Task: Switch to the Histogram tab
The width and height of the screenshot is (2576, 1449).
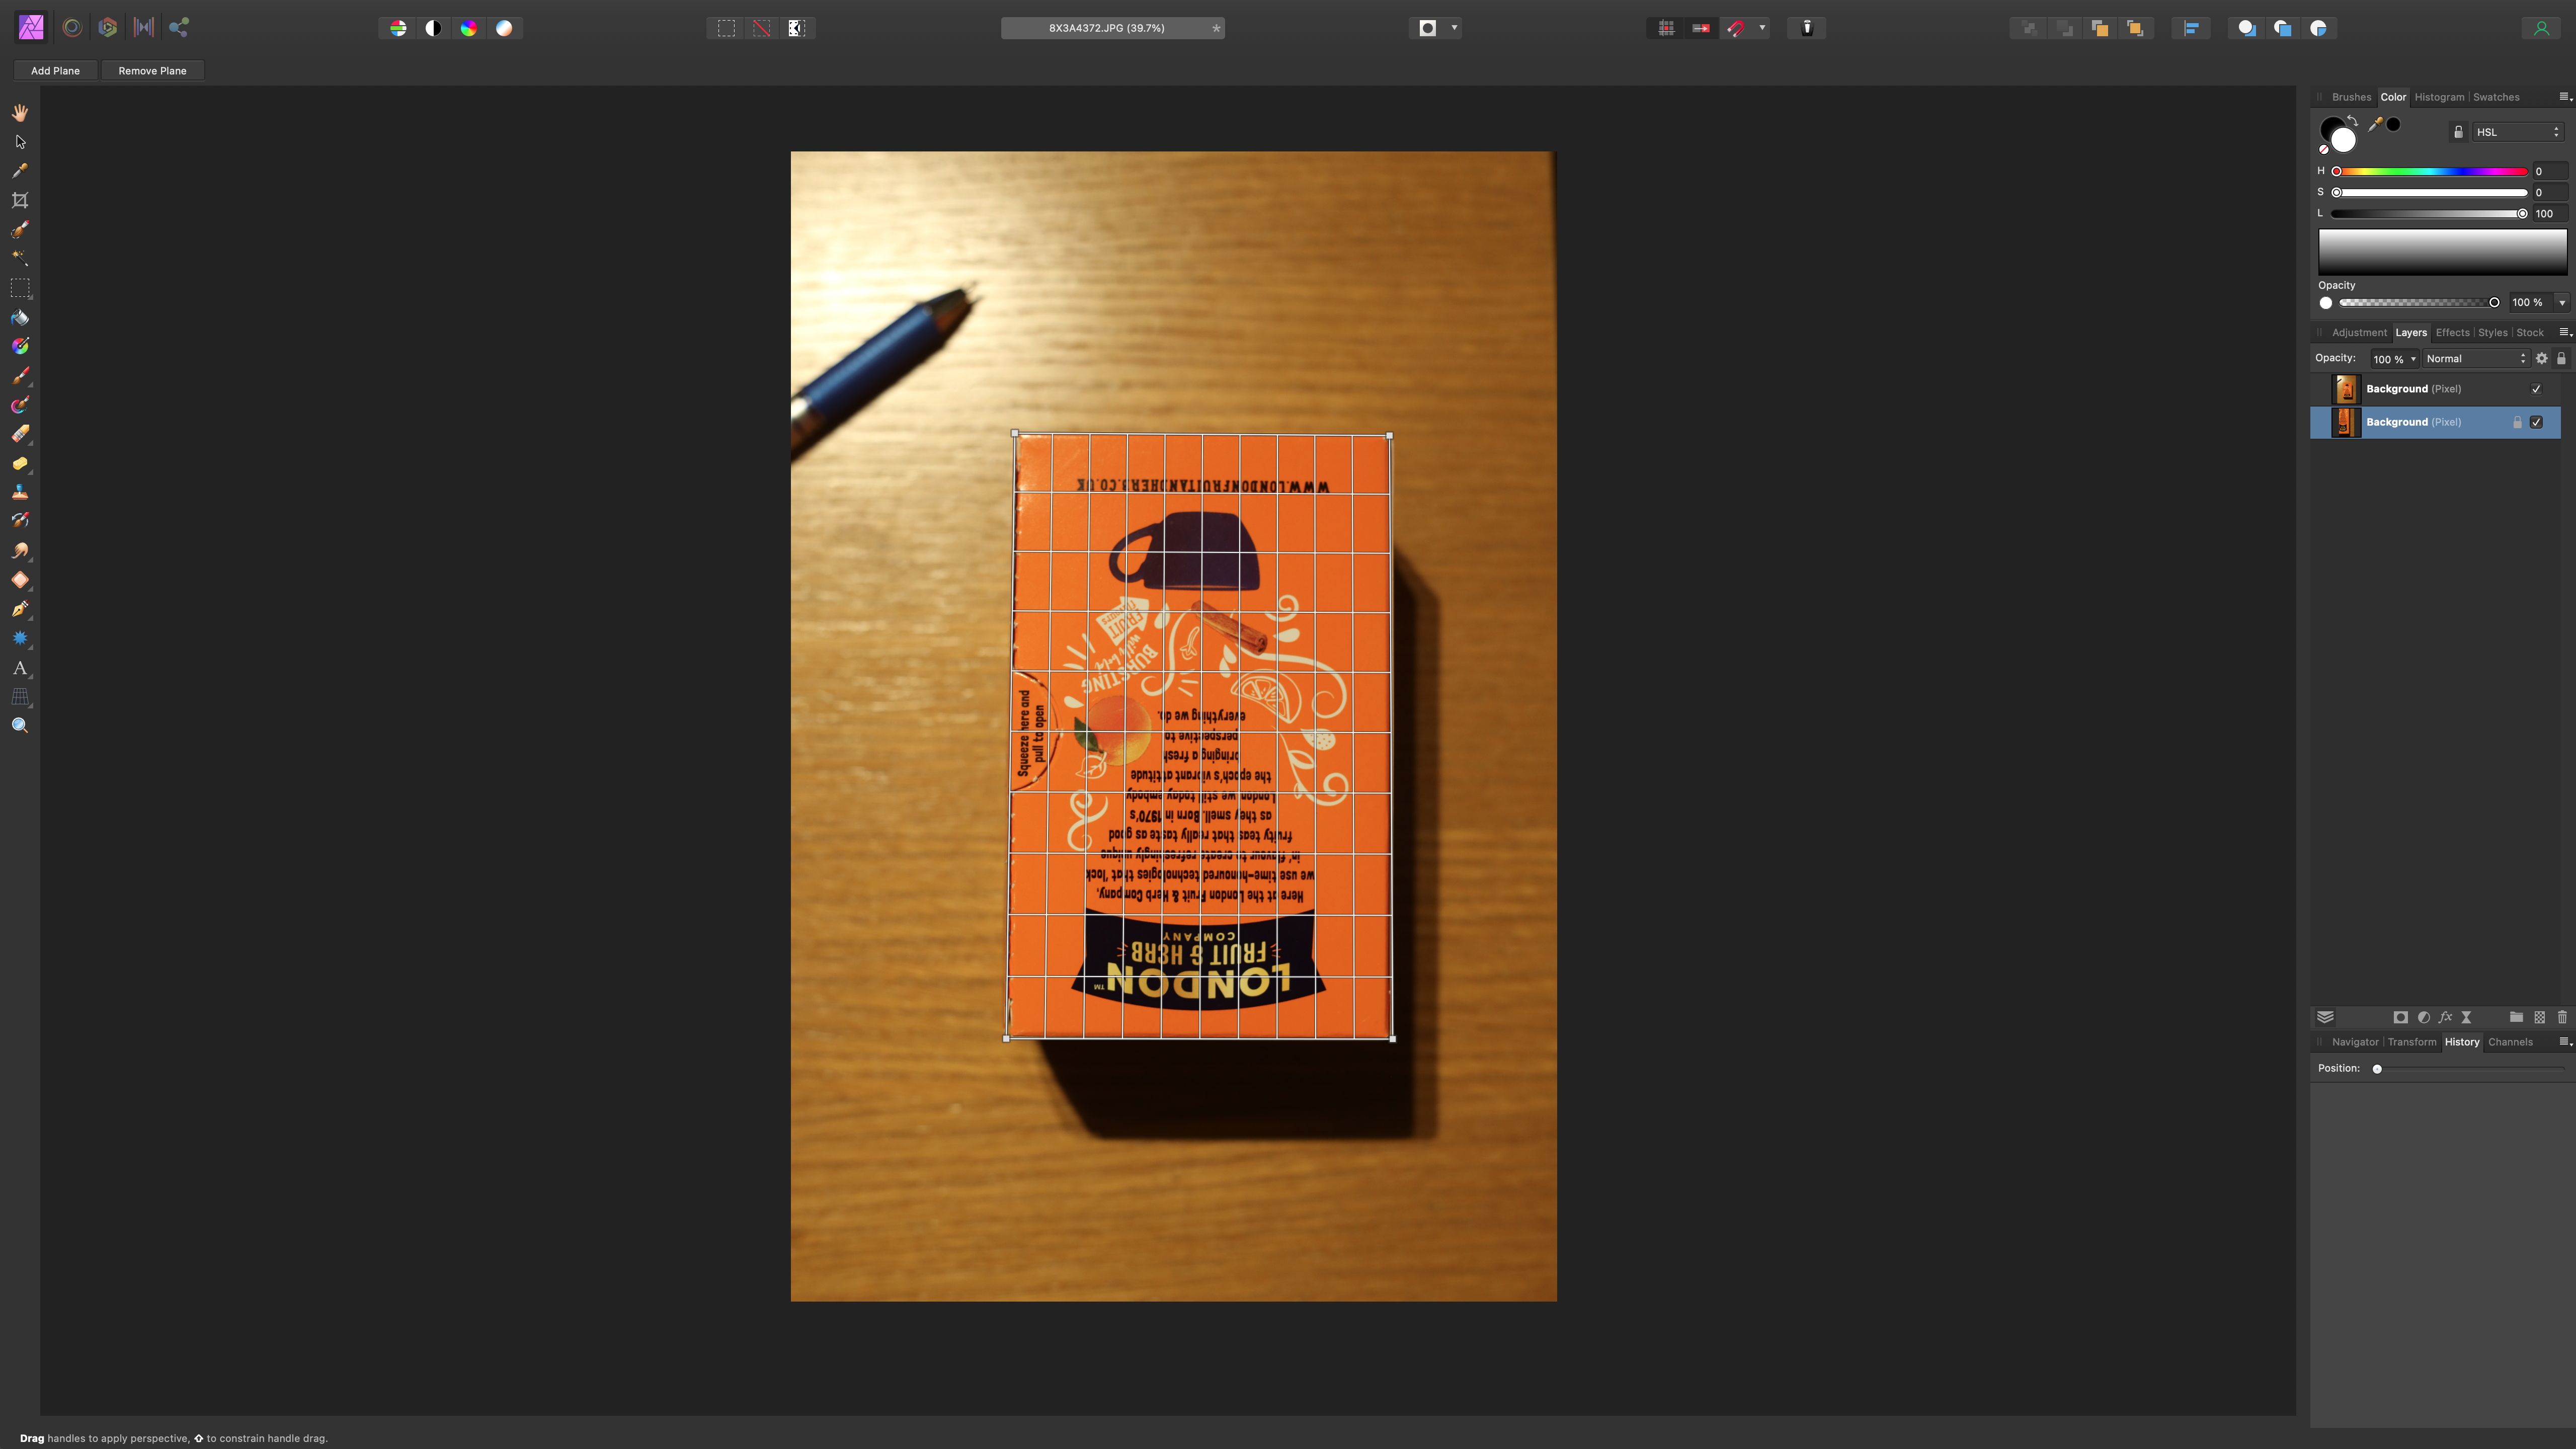Action: coord(2439,97)
